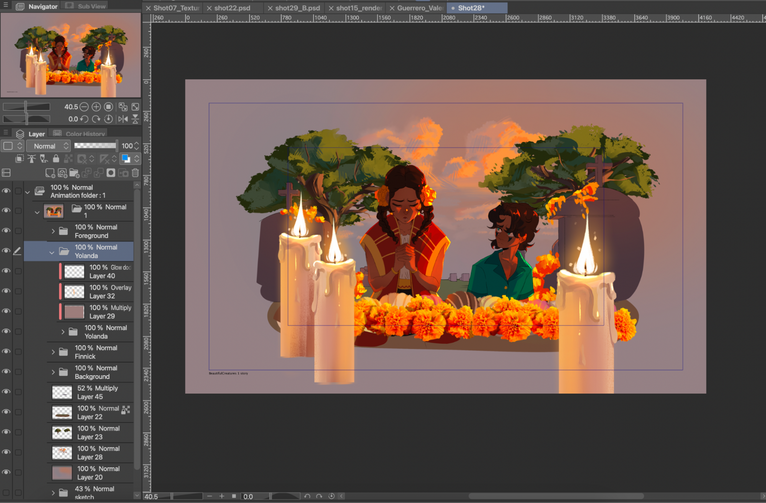Image resolution: width=766 pixels, height=503 pixels.
Task: Open the Color History panel tab
Action: (79, 133)
